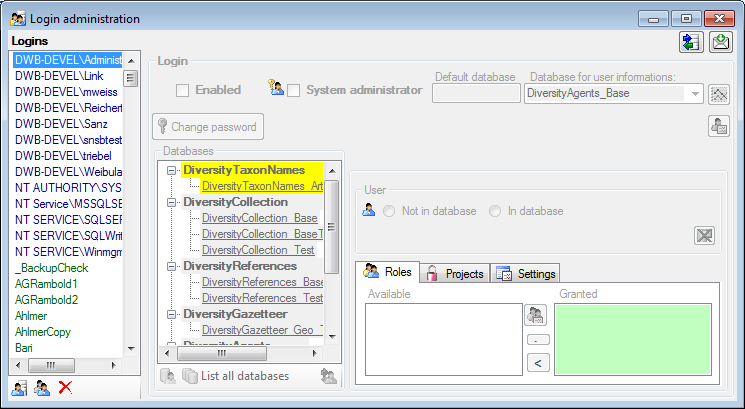Click the lock icon below the database dropdown
745x409 pixels.
click(718, 126)
